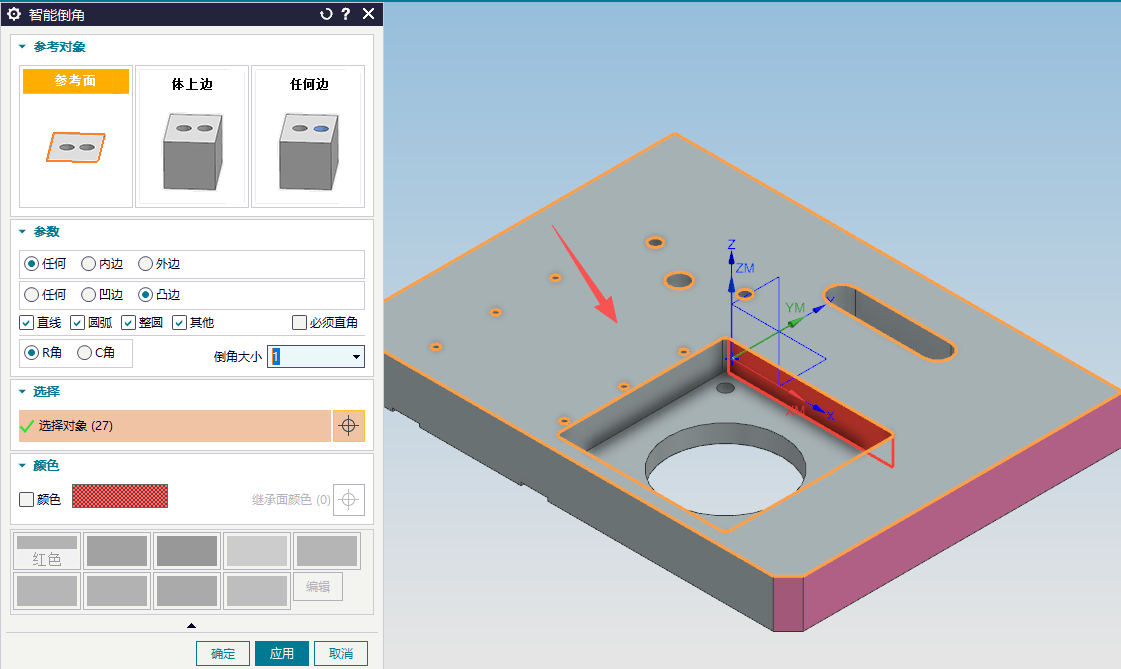Open the help question mark icon
Viewport: 1121px width, 669px height.
point(346,14)
